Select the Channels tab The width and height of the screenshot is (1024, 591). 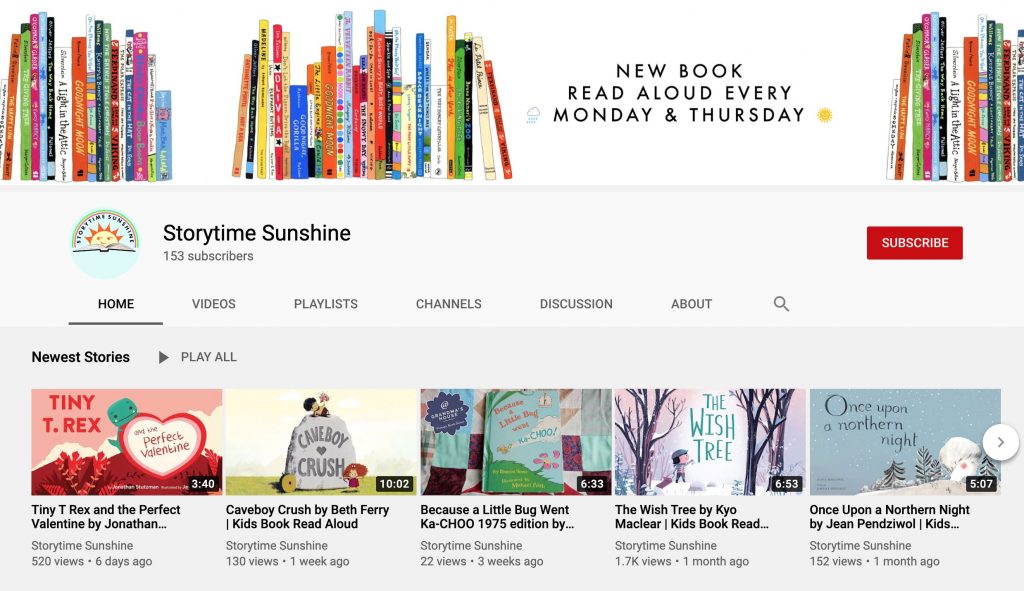click(x=448, y=304)
